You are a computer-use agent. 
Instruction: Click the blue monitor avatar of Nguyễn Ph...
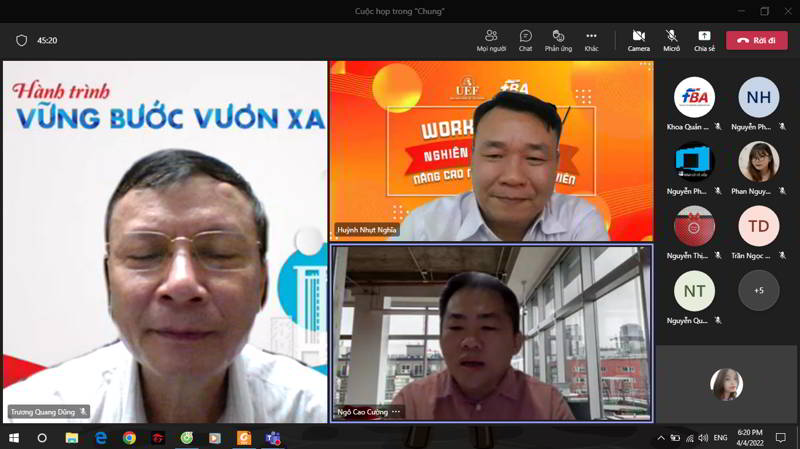[694, 162]
